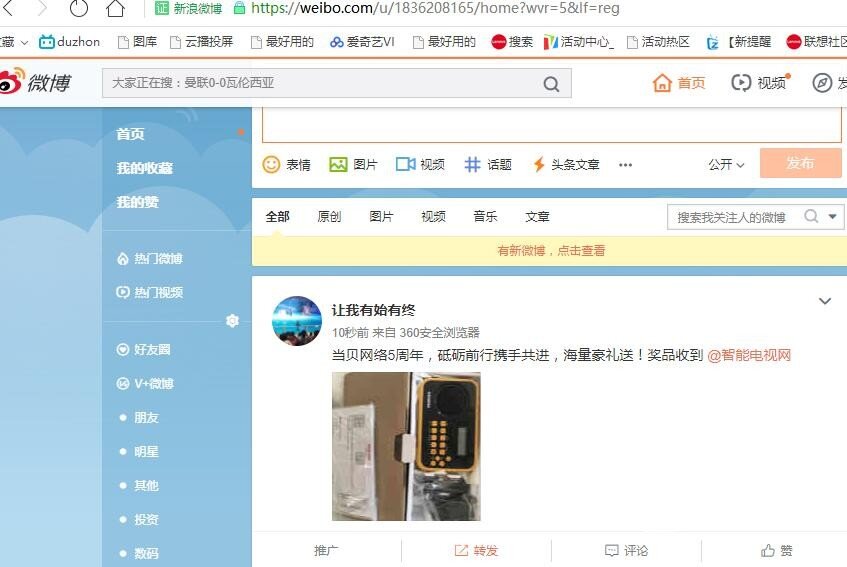Select the 明星 group in sidebar
This screenshot has width=847, height=567.
tap(146, 451)
